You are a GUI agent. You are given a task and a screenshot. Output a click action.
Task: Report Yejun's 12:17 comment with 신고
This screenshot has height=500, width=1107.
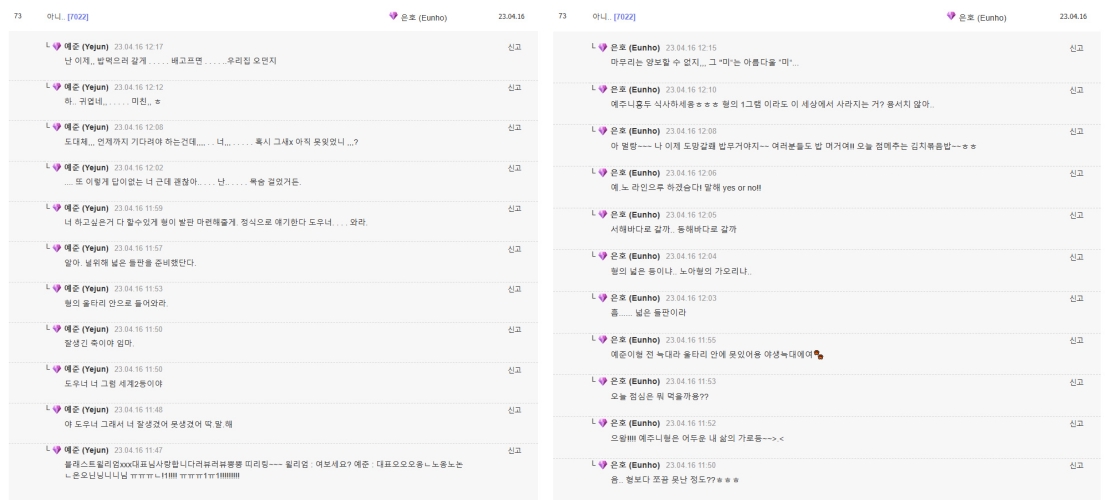click(514, 47)
